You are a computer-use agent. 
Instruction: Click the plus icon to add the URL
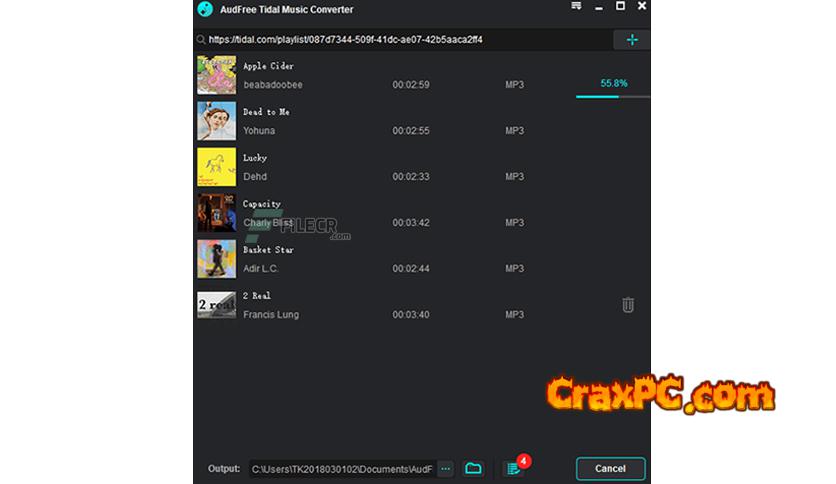632,39
